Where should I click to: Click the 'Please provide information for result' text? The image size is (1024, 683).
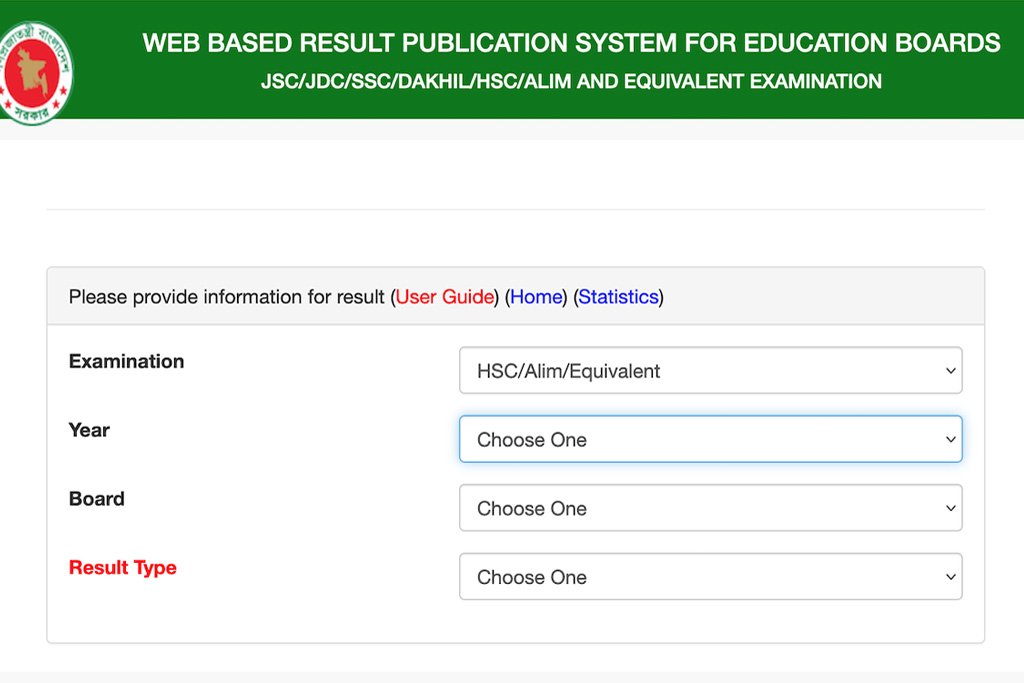[226, 297]
